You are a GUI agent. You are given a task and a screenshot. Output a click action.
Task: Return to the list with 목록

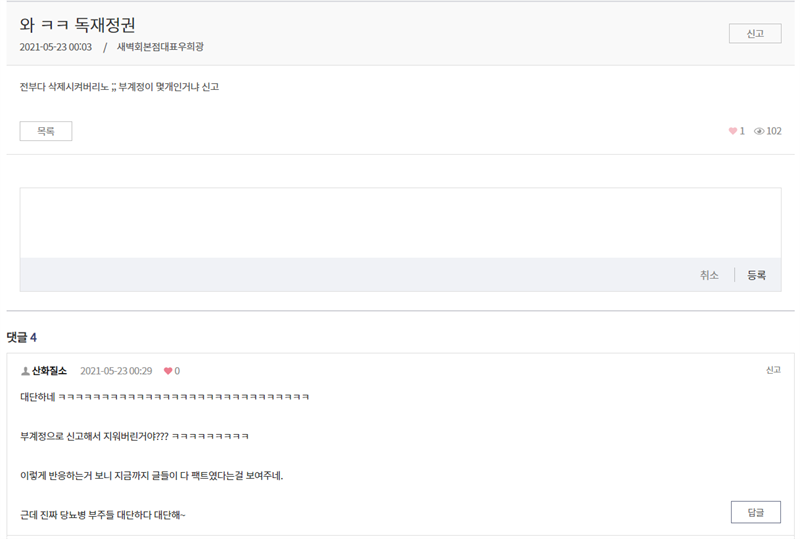click(x=46, y=131)
